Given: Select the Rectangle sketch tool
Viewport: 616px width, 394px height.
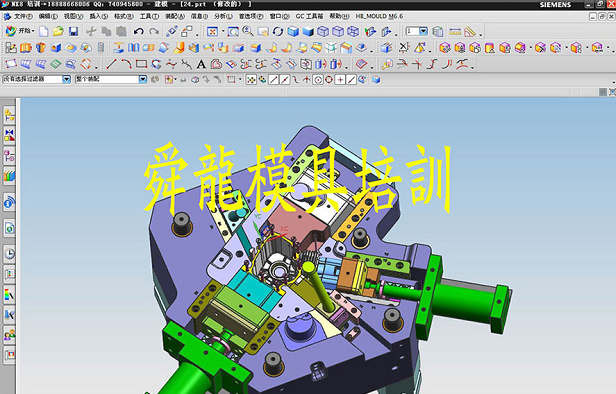Looking at the screenshot, I should [x=141, y=64].
